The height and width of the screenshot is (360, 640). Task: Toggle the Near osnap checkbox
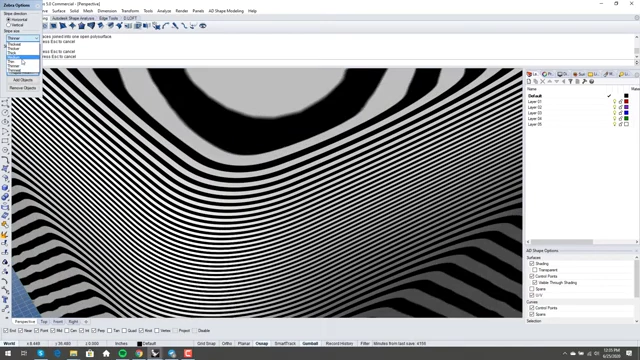(x=20, y=331)
